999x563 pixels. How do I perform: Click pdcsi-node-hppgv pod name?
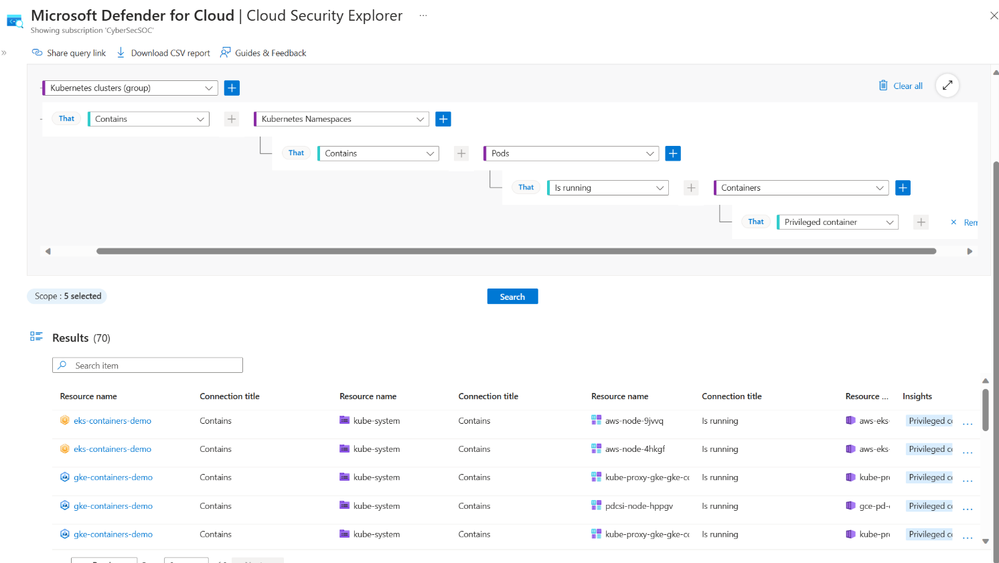[x=639, y=506]
